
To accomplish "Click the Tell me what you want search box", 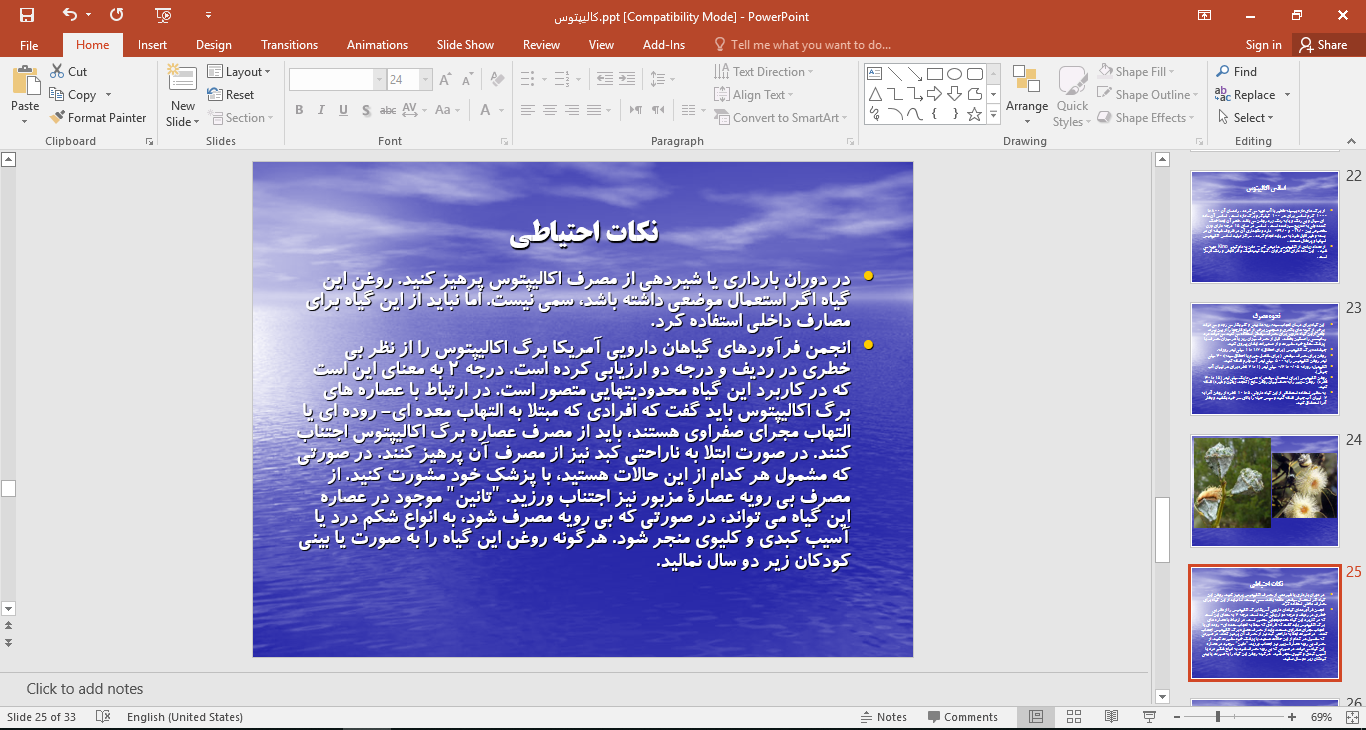I will coord(802,45).
